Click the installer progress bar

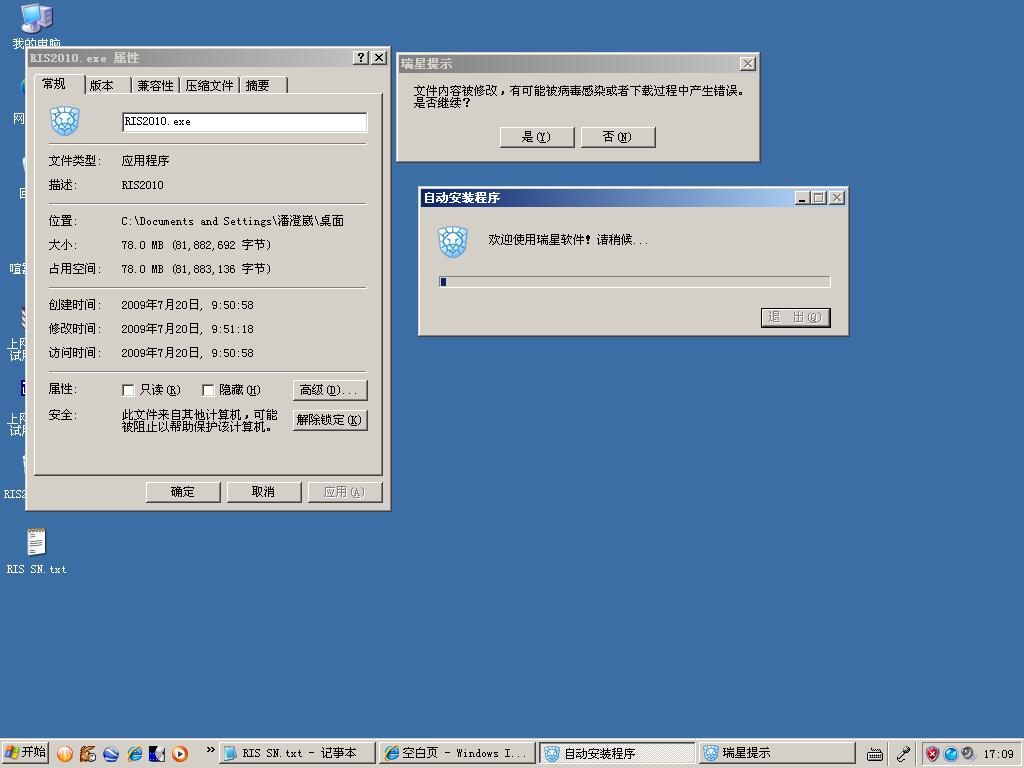[634, 282]
